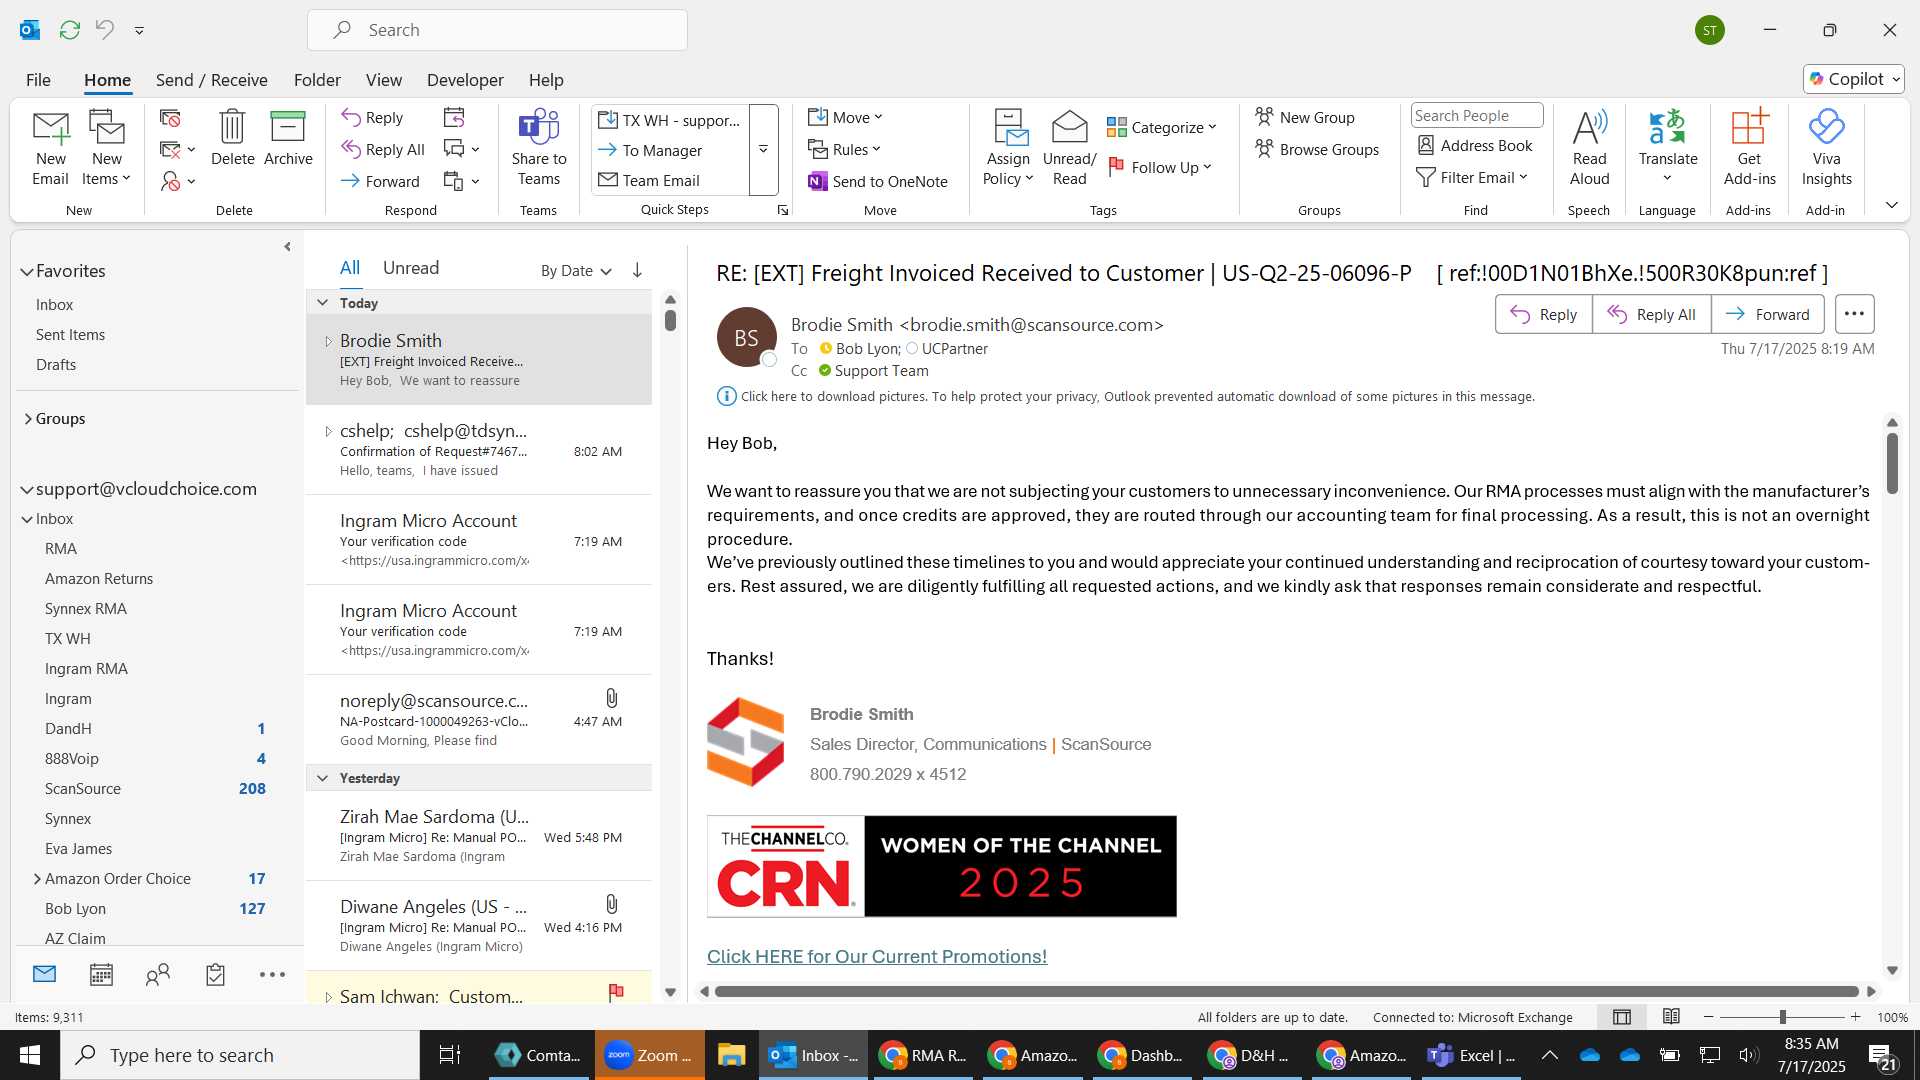1920x1080 pixels.
Task: Click the Unread/Read envelope icon
Action: [1069, 127]
